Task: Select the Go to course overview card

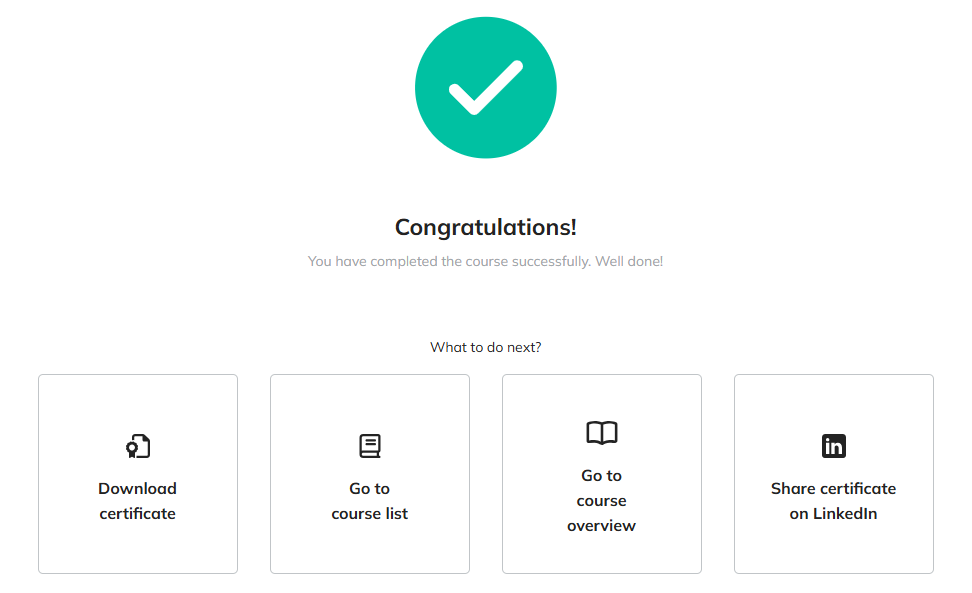Action: (x=601, y=473)
